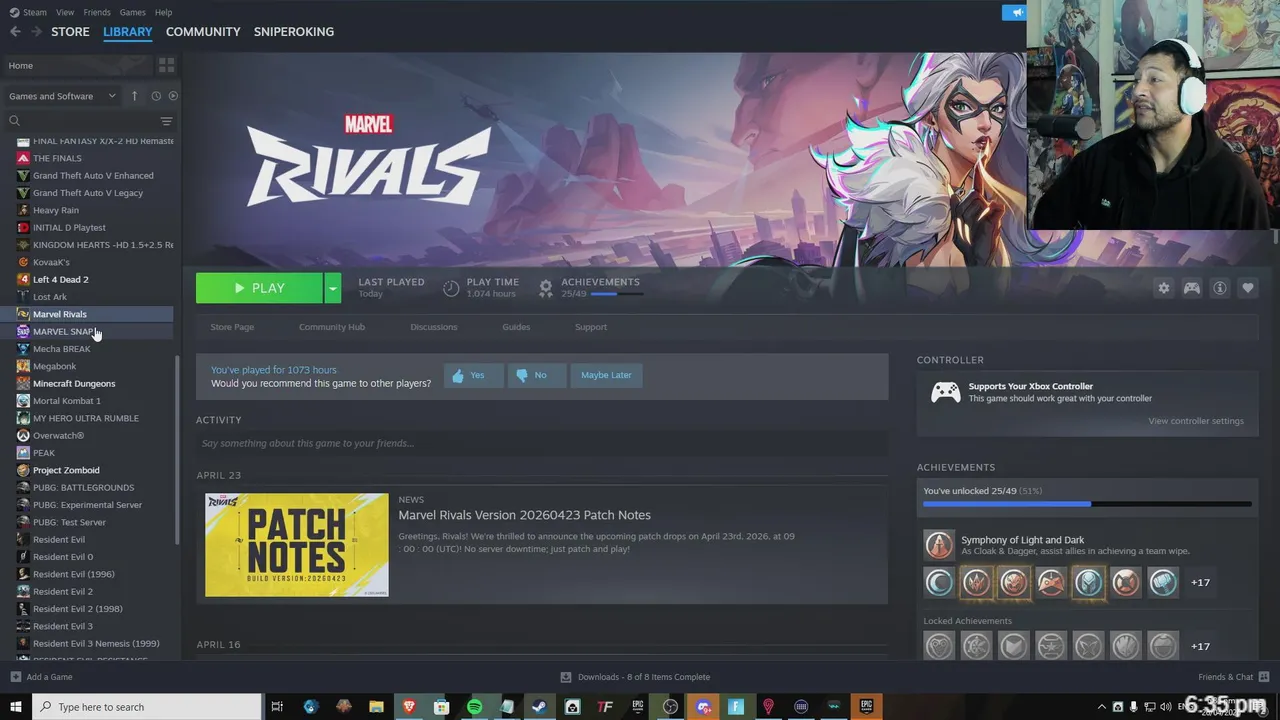Select Marvel Rivals in the game list

coord(87,314)
